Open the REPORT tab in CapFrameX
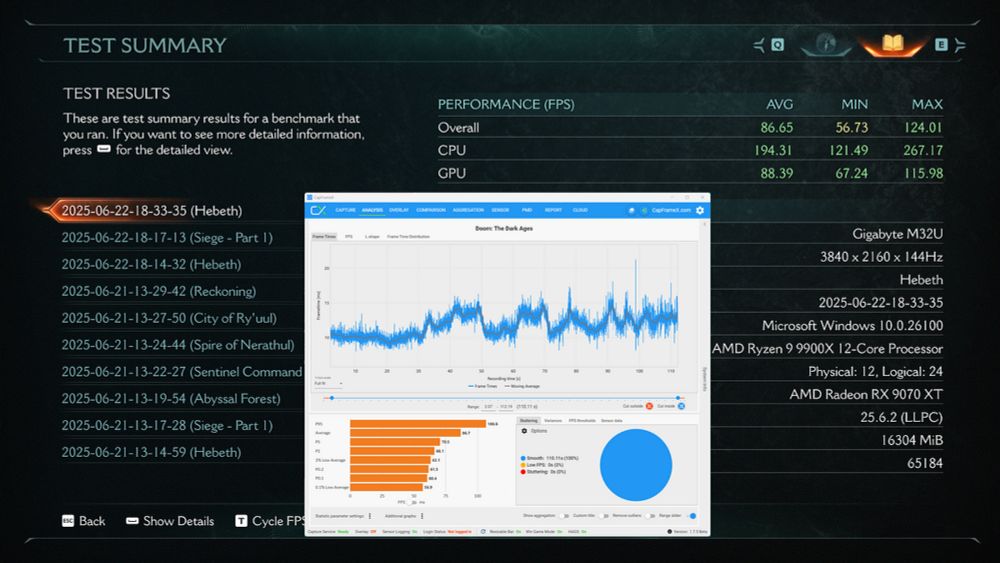1000x563 pixels. (553, 210)
